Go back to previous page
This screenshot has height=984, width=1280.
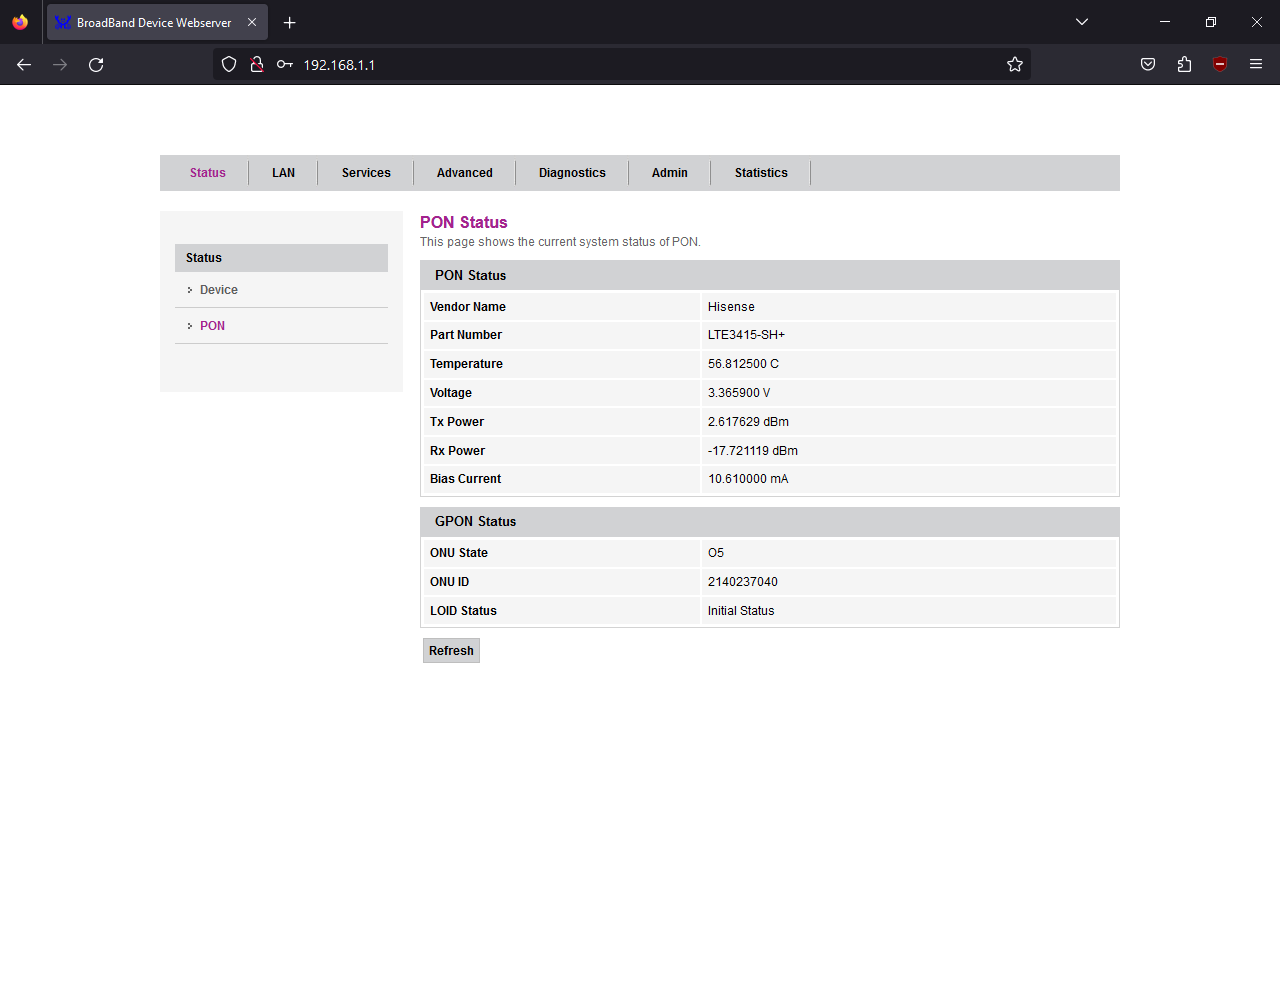click(24, 65)
